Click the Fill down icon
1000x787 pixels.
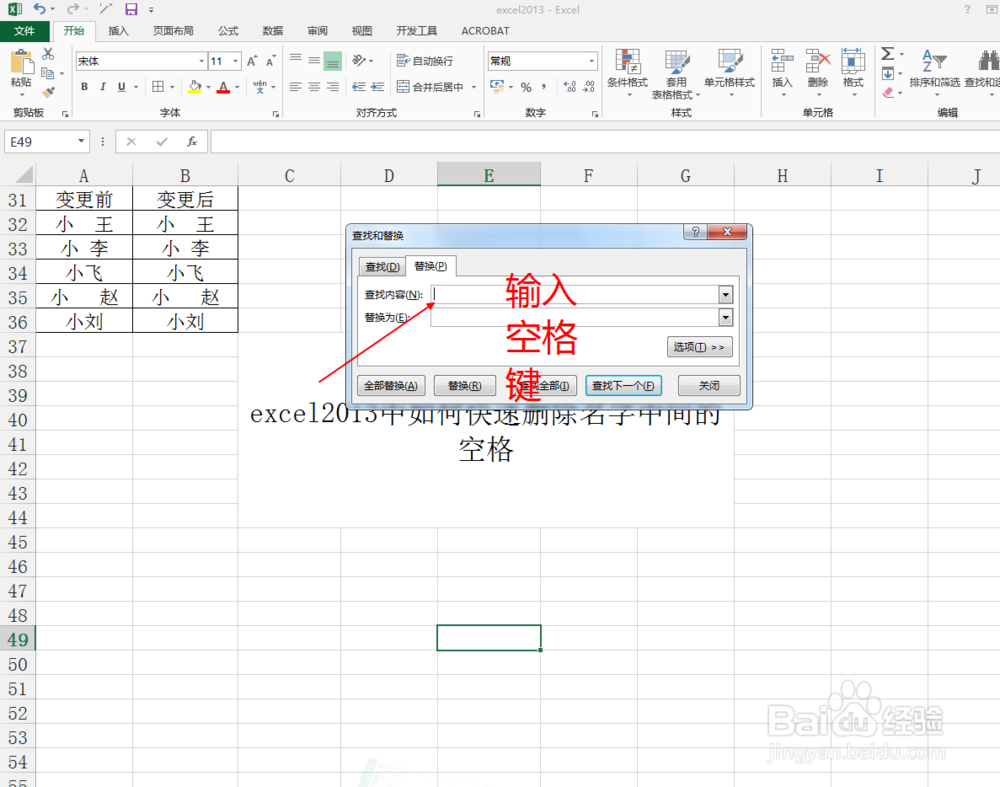click(x=888, y=74)
